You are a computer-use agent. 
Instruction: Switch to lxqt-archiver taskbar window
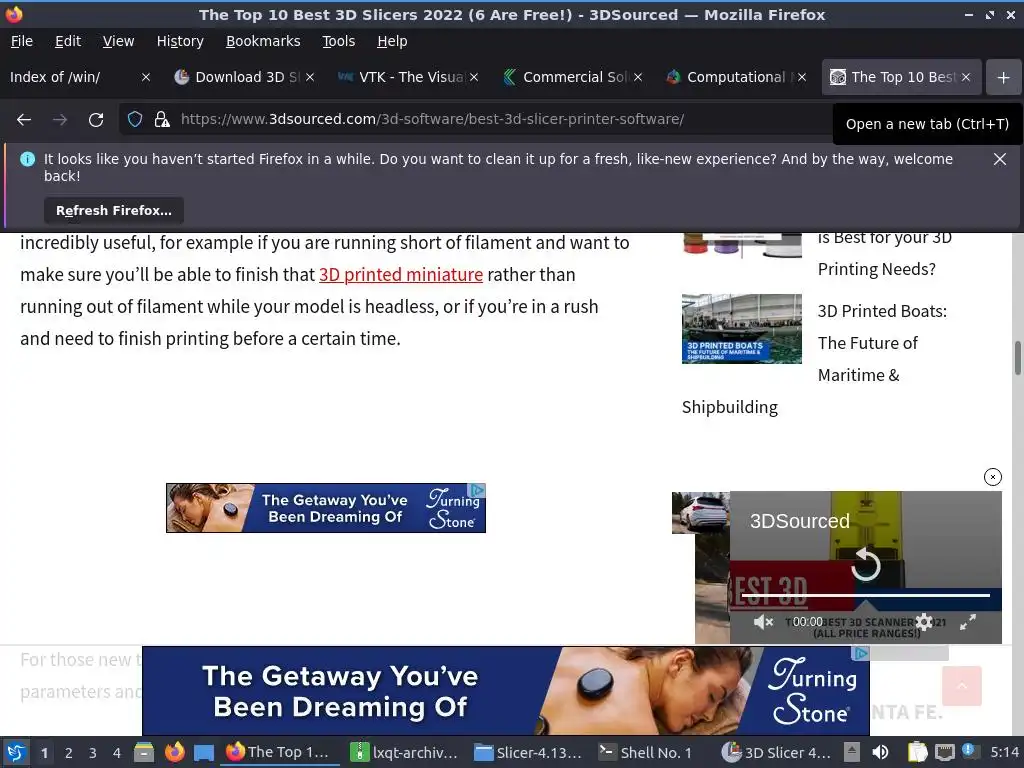(405, 752)
